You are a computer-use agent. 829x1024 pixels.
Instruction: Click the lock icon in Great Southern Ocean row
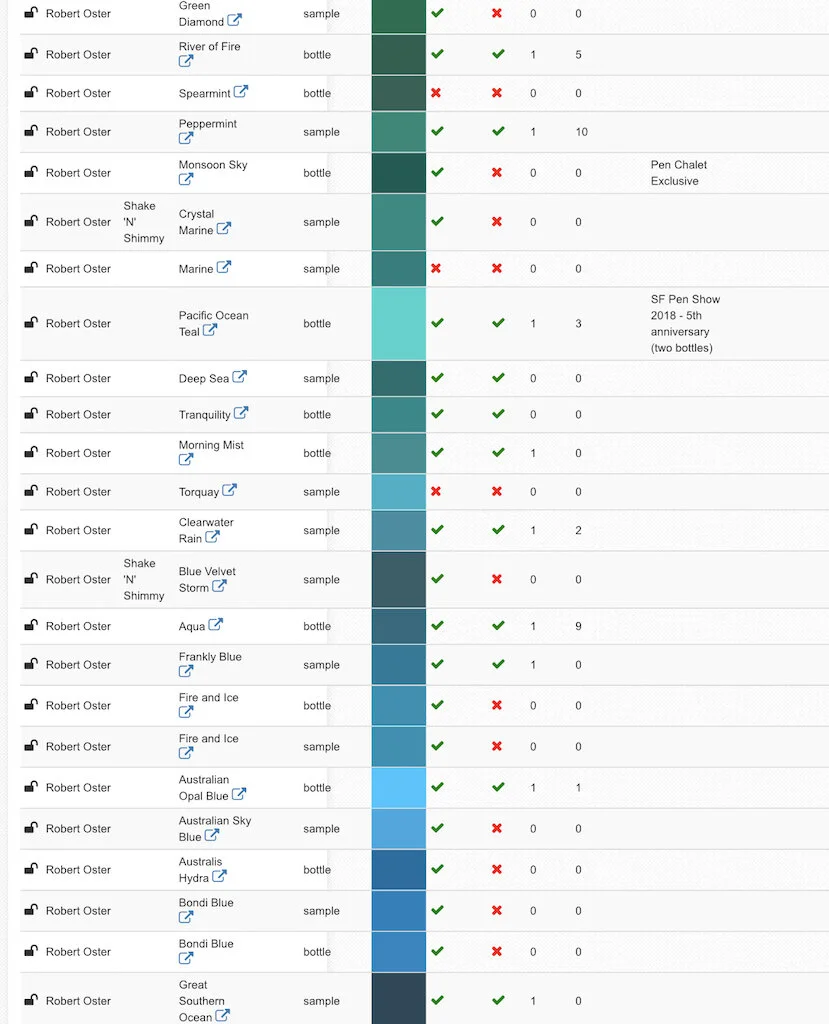[x=31, y=1000]
